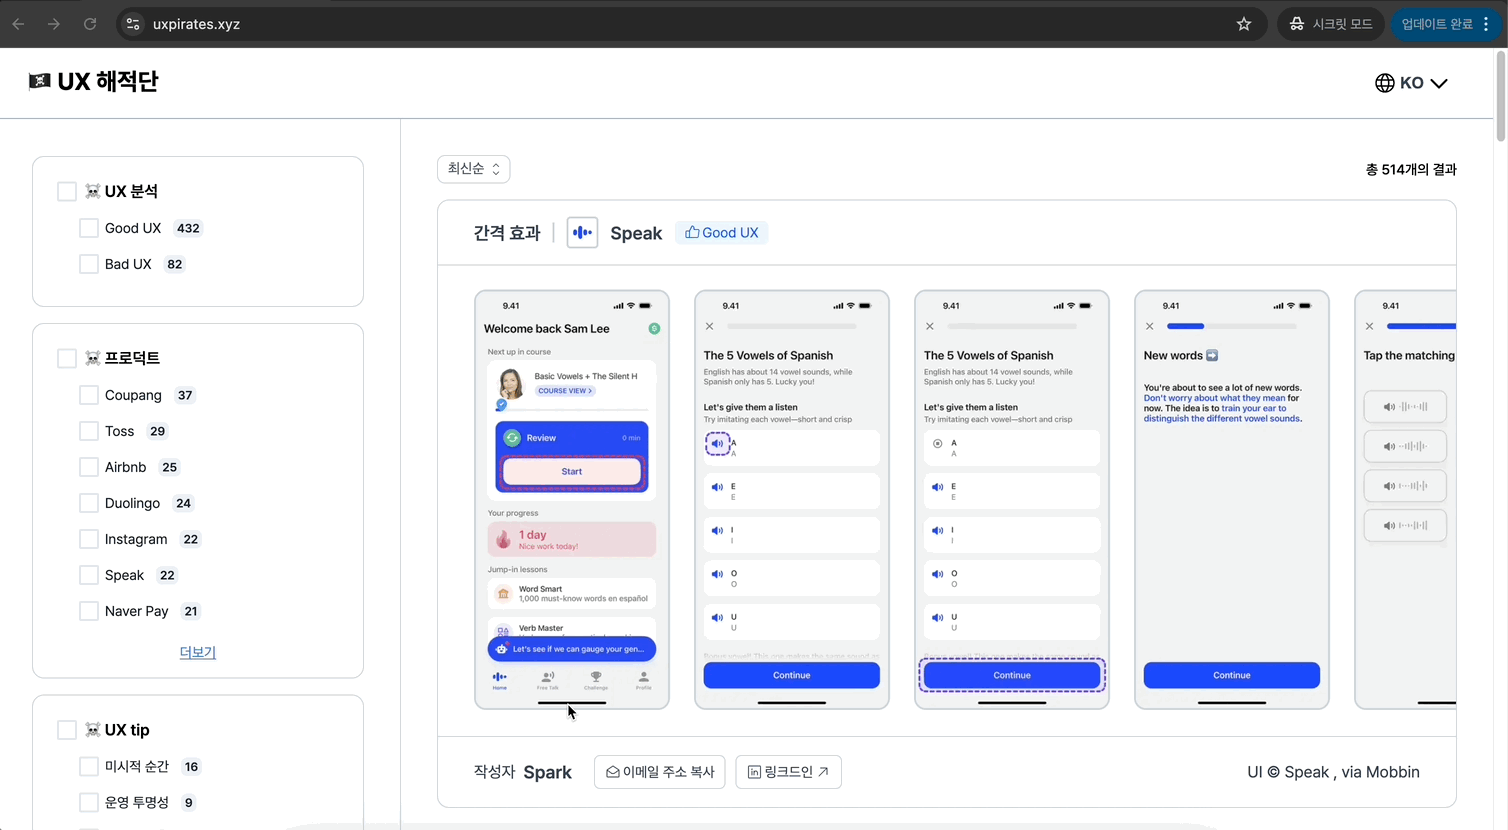Image resolution: width=1508 pixels, height=830 pixels.
Task: Click the close X in New words screenshot
Action: point(1150,326)
